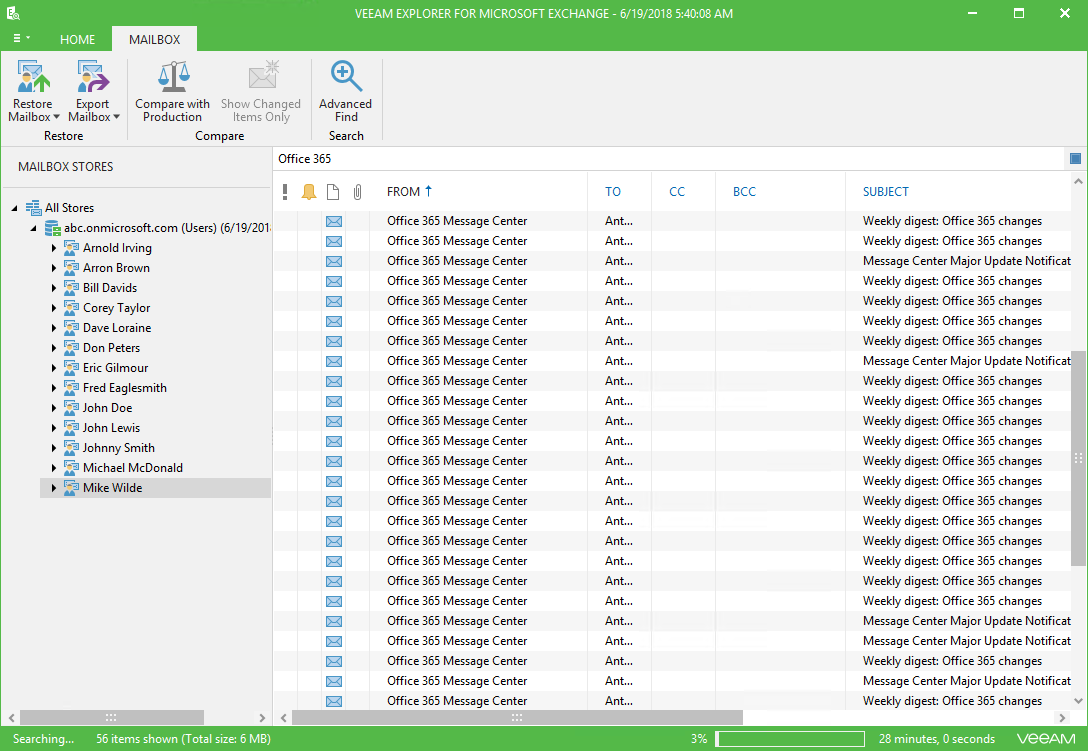Viewport: 1088px width, 751px height.
Task: Click the abc.onmicrosoft.com database icon
Action: 52,228
